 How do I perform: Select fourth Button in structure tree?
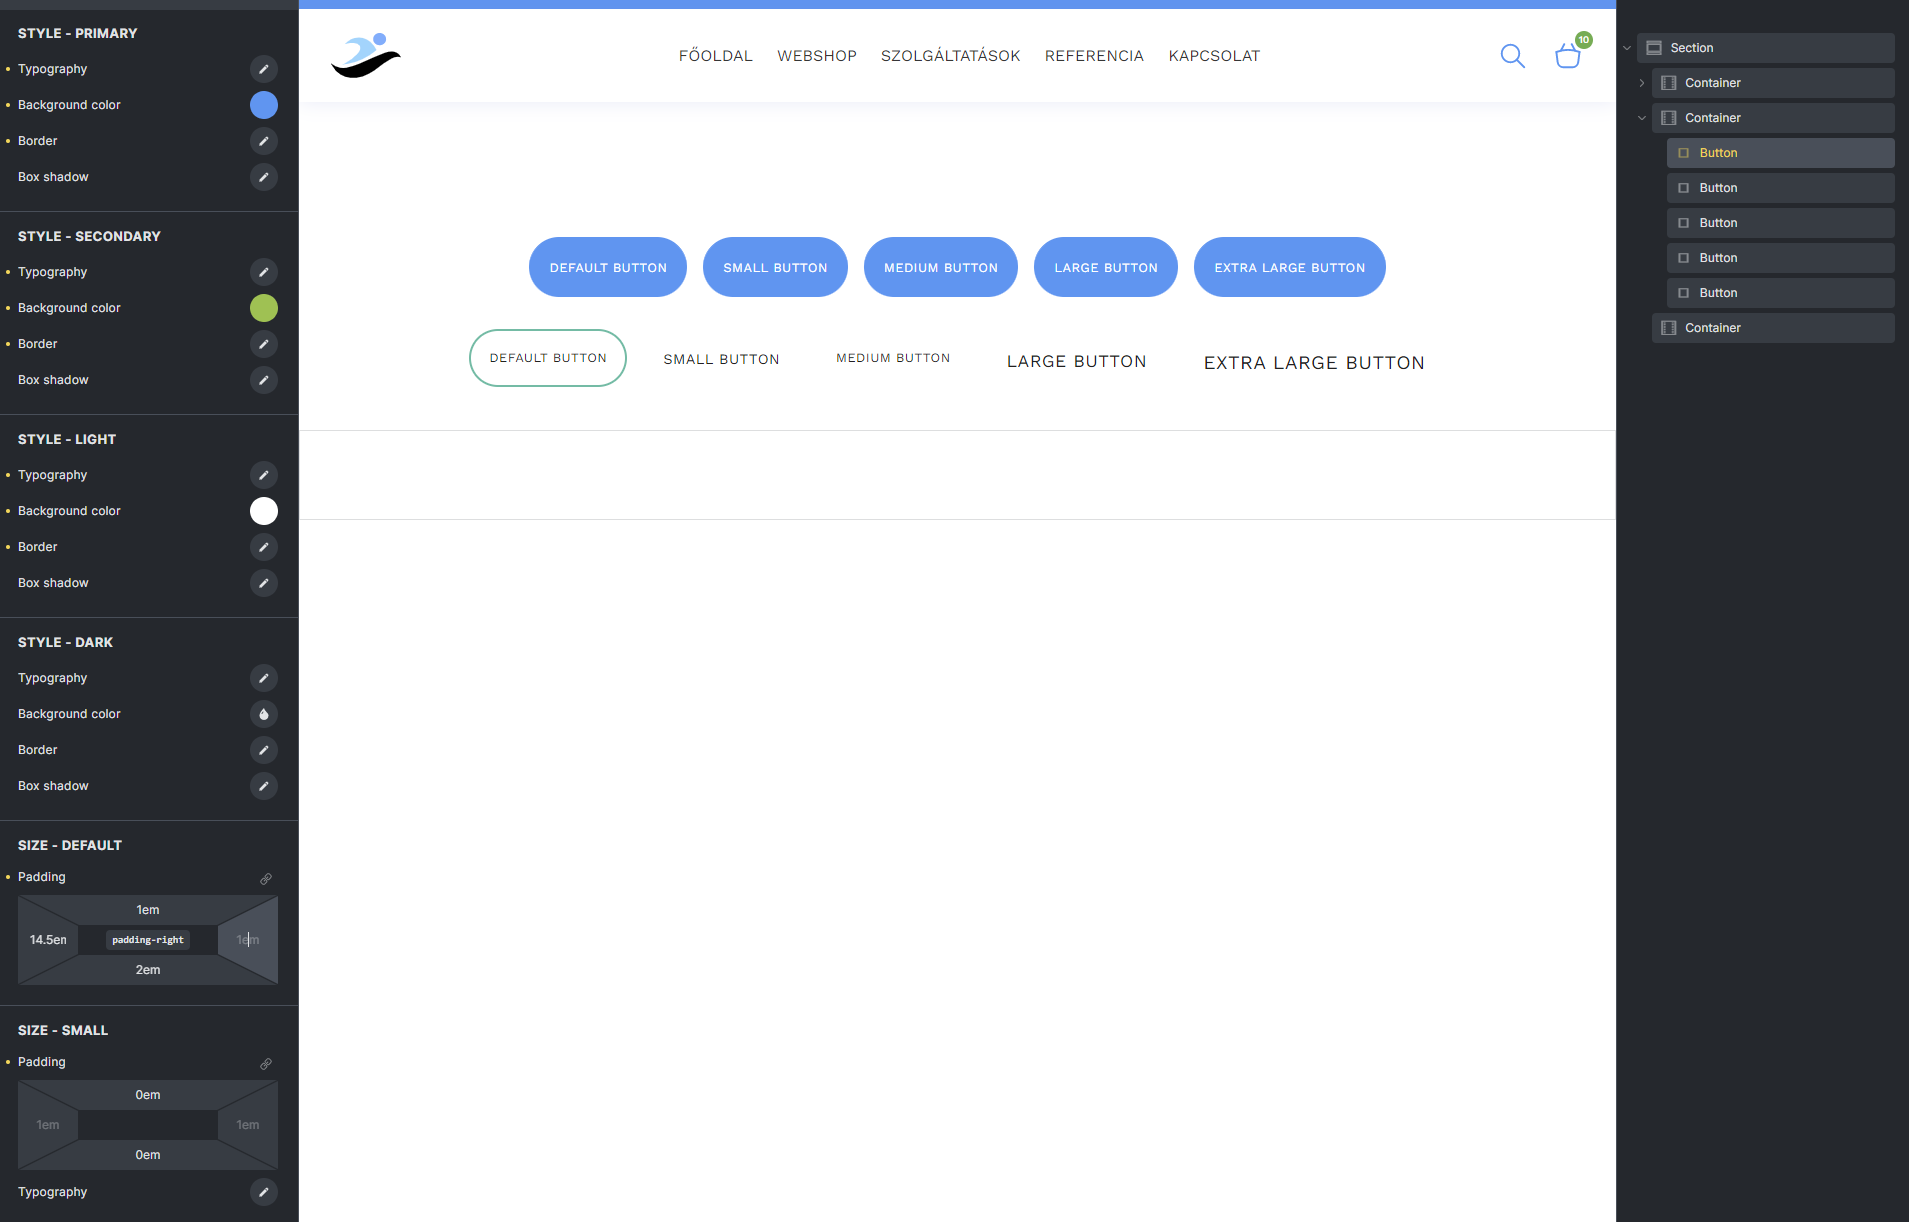[1780, 258]
